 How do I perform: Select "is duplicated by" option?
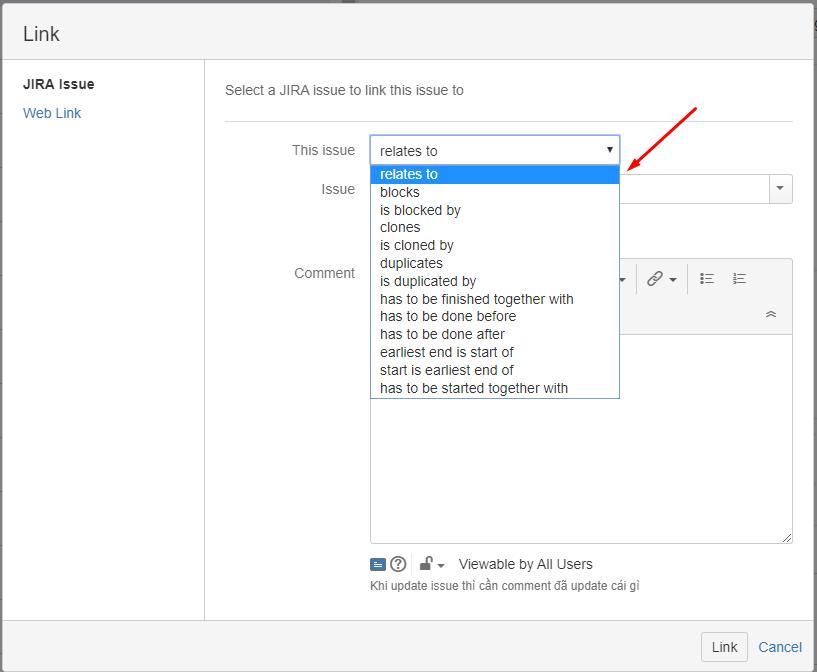coord(494,281)
